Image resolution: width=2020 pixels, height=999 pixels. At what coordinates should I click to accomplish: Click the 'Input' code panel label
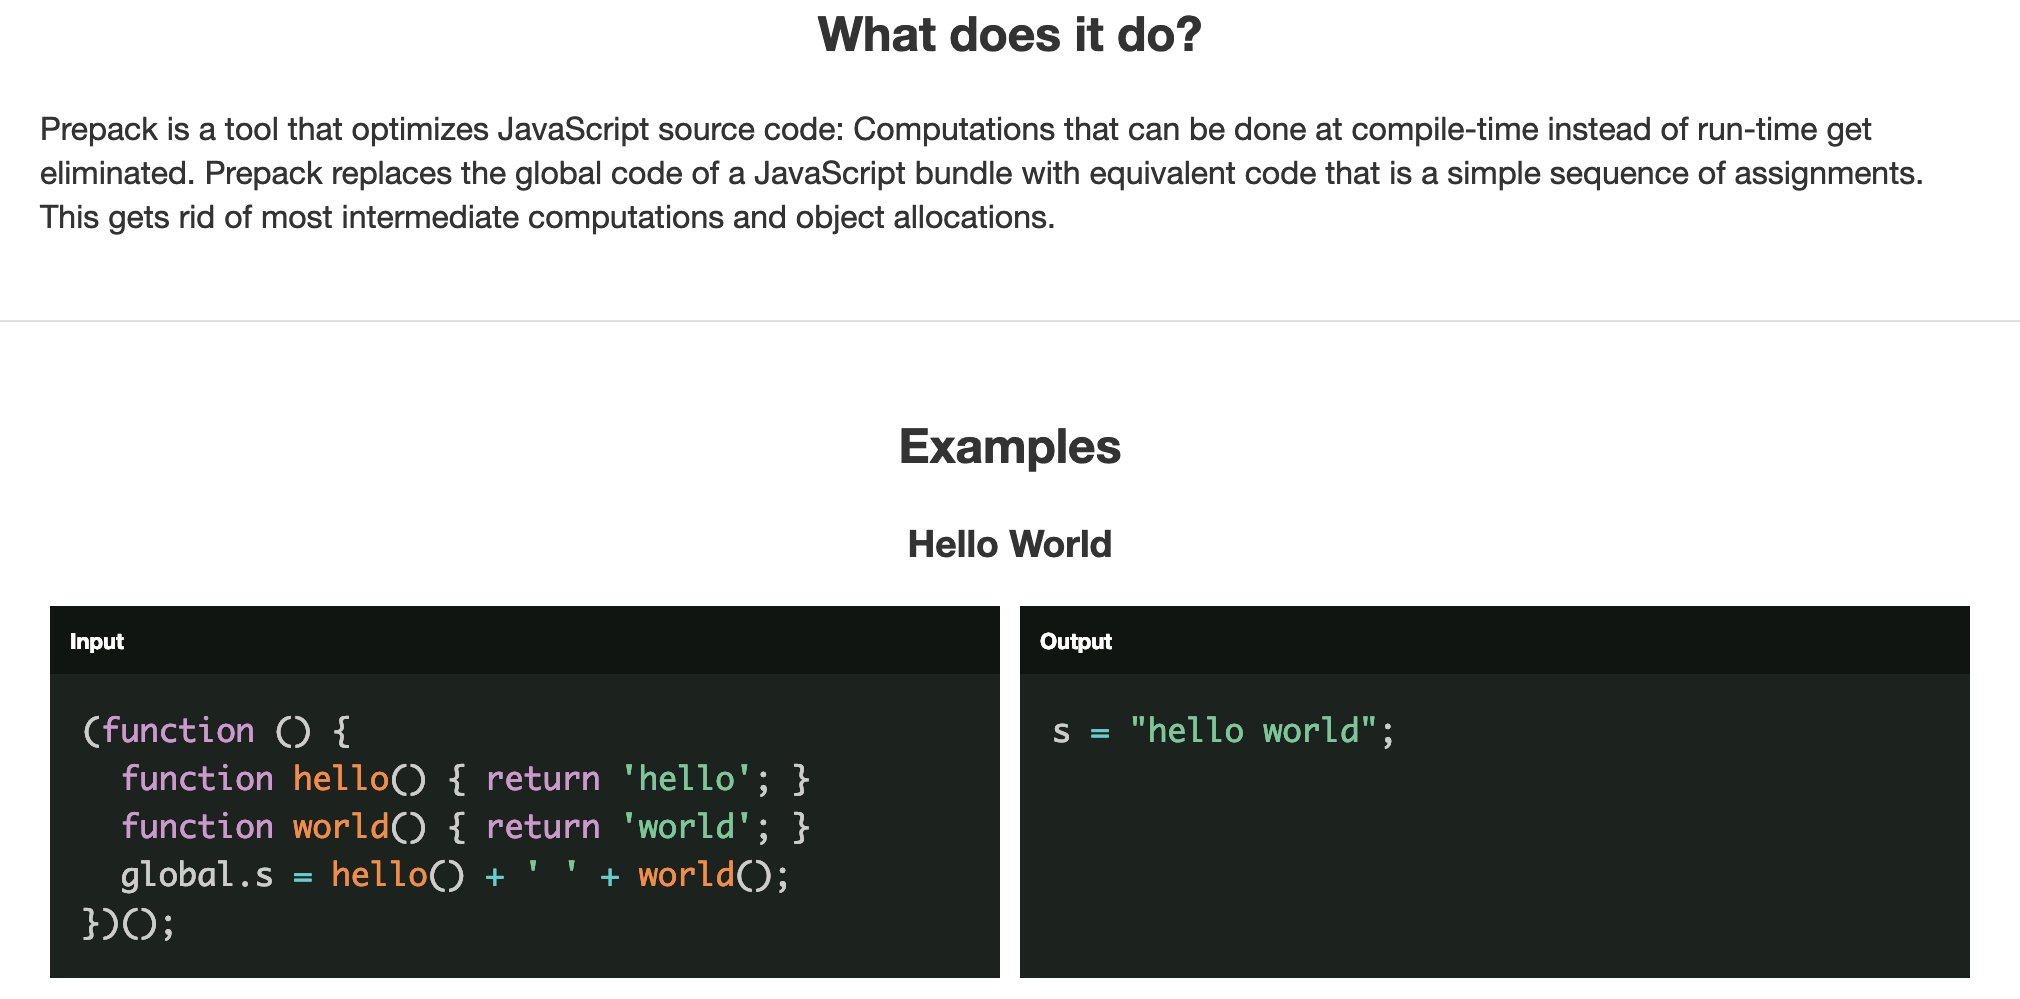97,641
